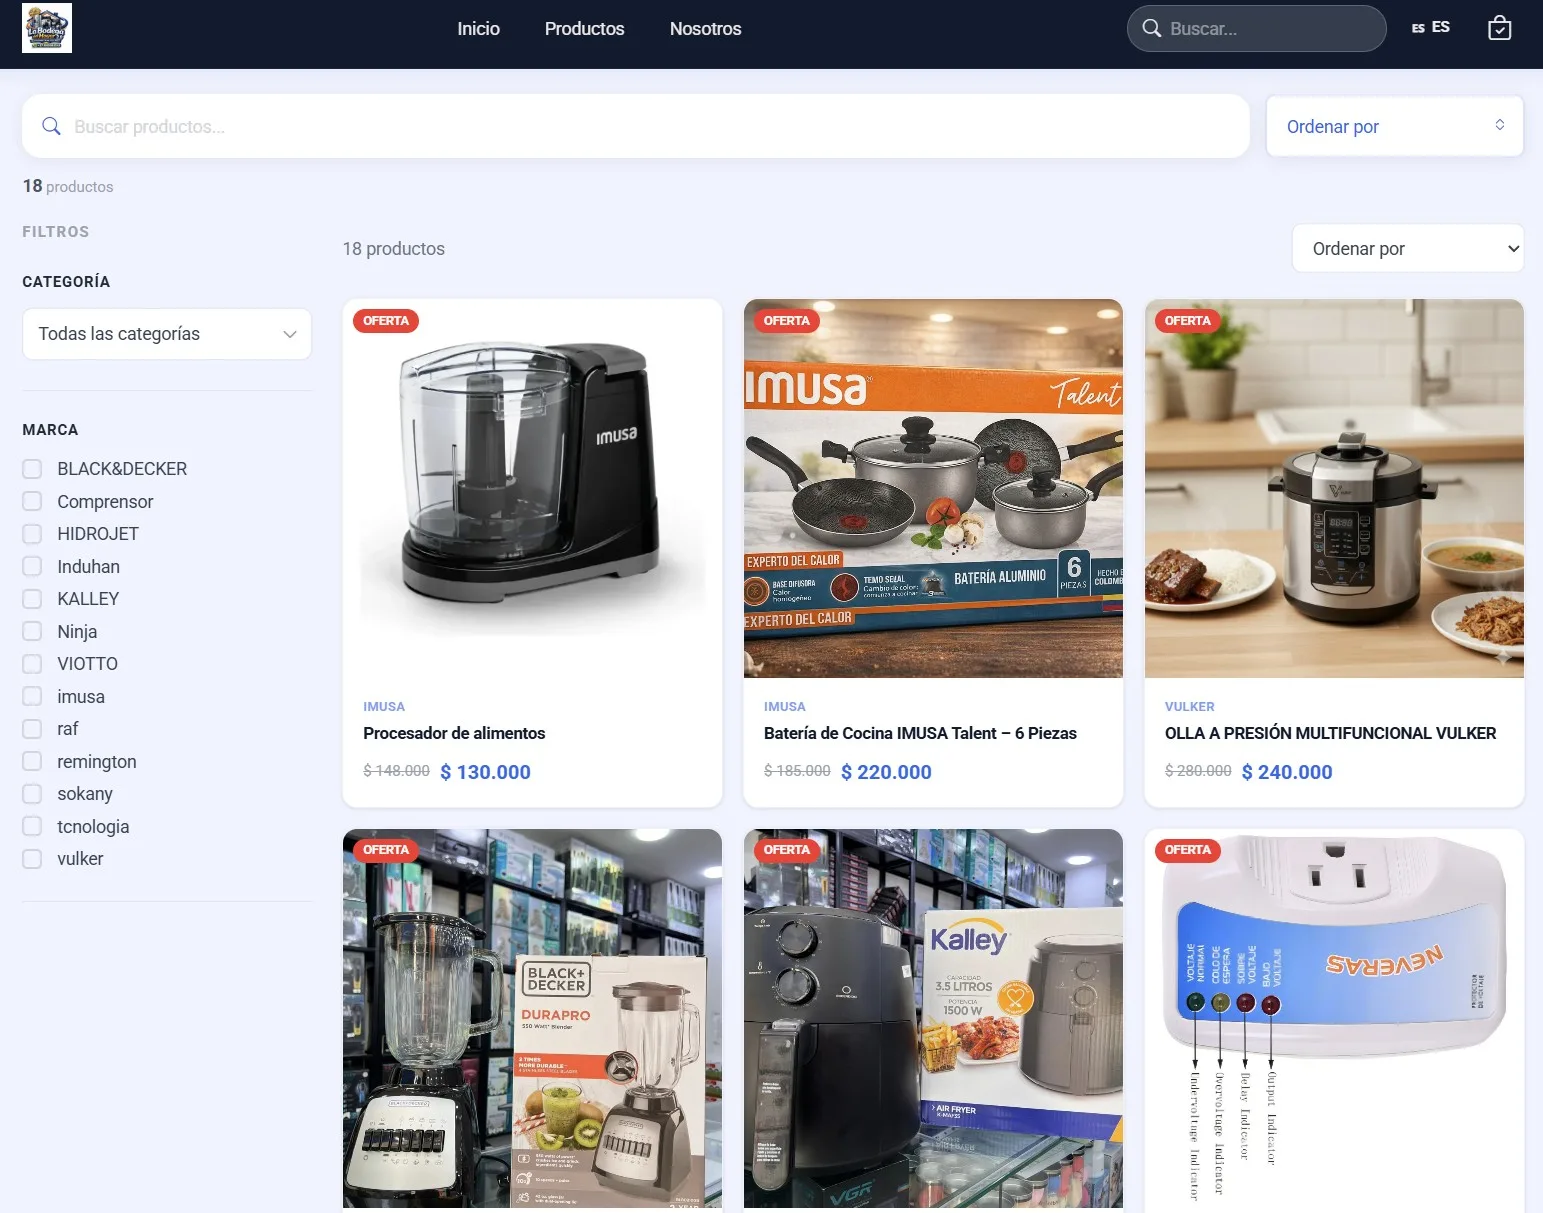
Task: Open Batería de Cocina IMUSA Talent title
Action: [x=920, y=733]
